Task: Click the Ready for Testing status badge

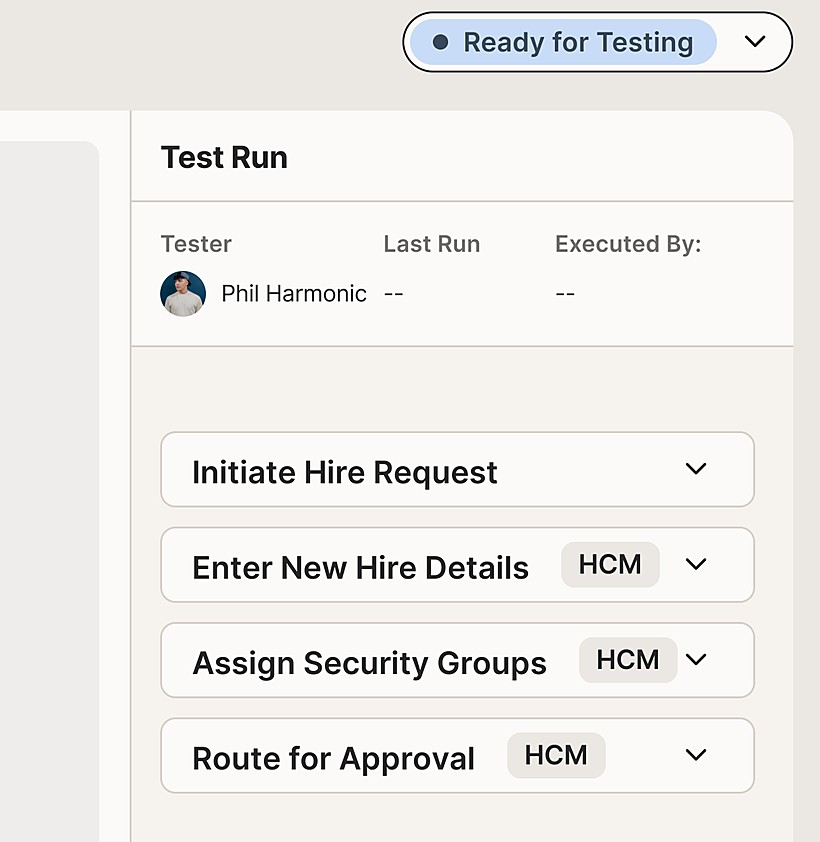Action: pos(563,42)
